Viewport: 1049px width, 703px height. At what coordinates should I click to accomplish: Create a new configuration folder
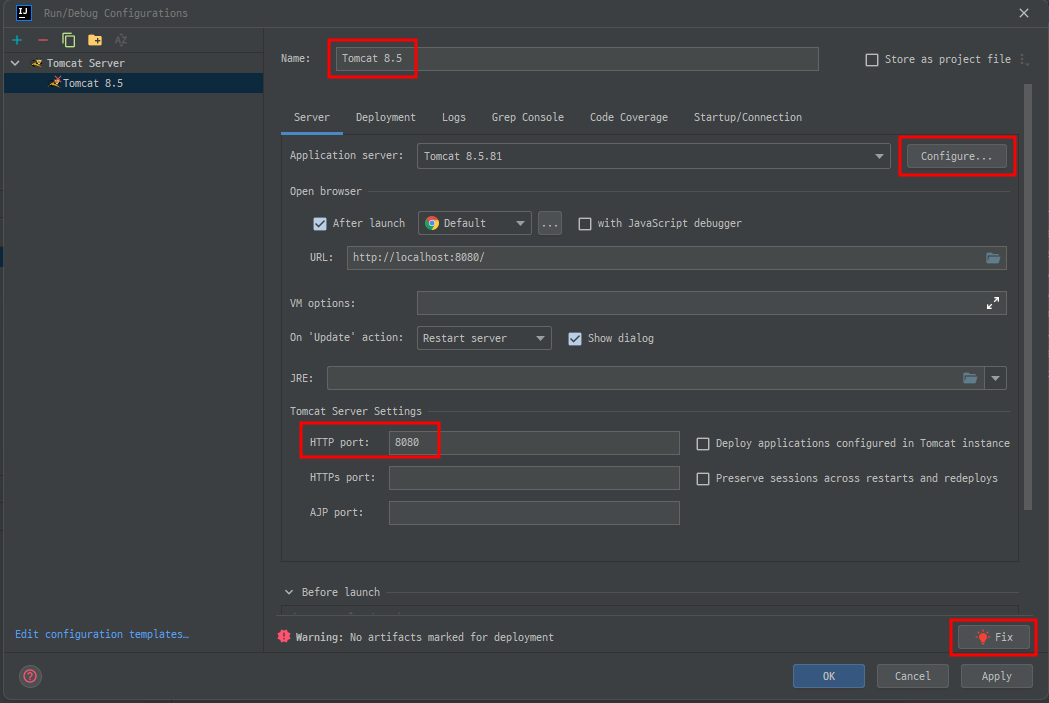95,40
